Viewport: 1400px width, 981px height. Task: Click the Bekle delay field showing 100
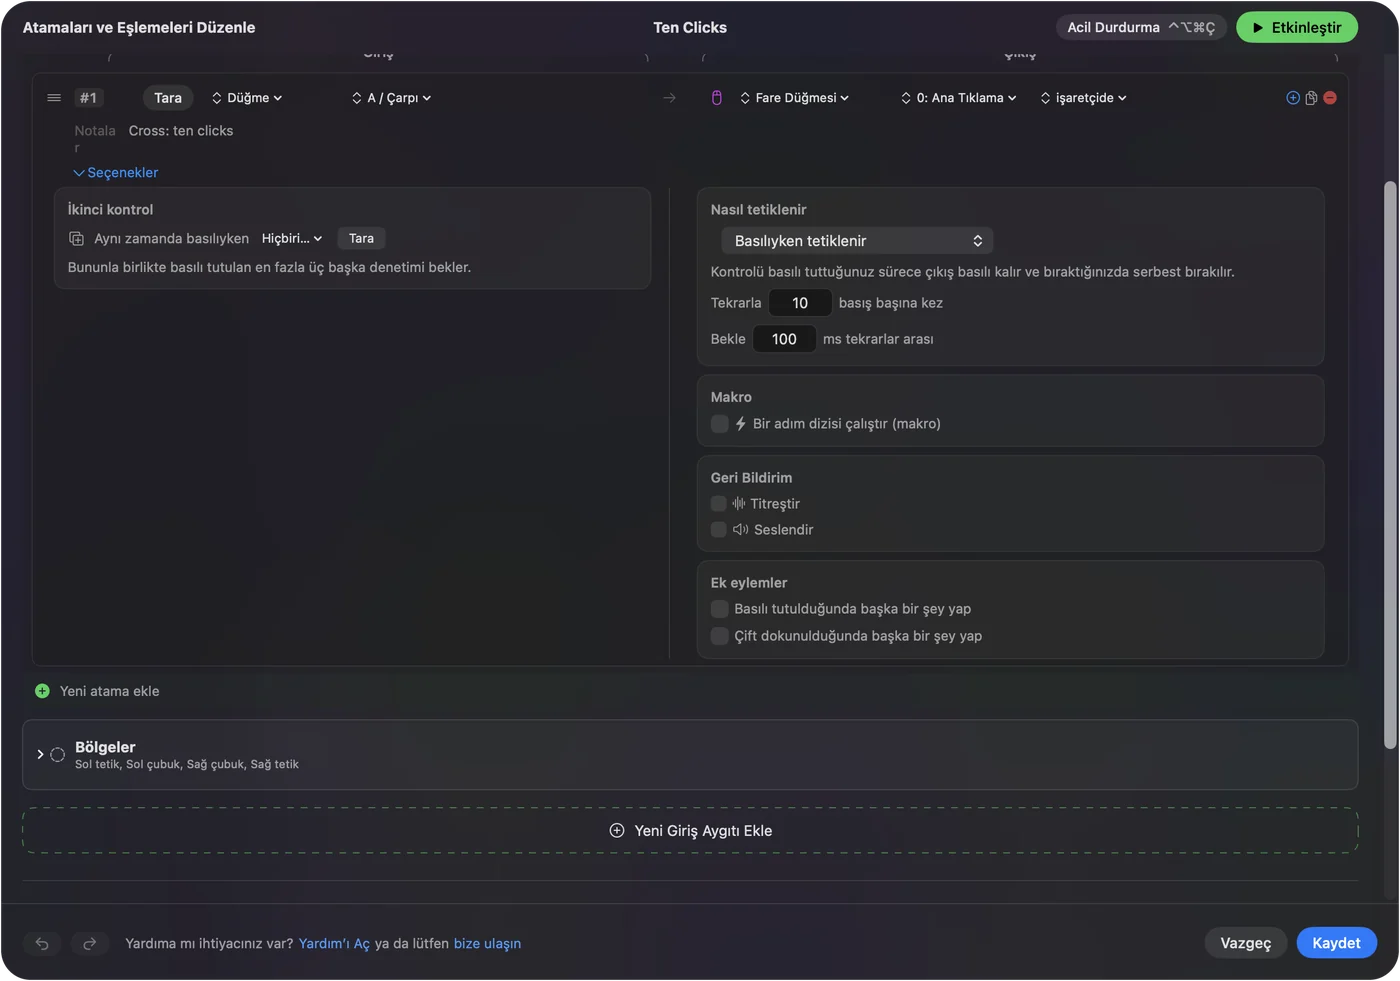[x=784, y=339]
